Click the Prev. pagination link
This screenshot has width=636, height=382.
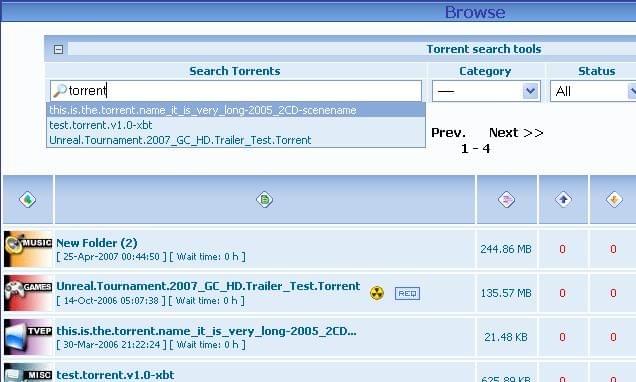pos(448,133)
